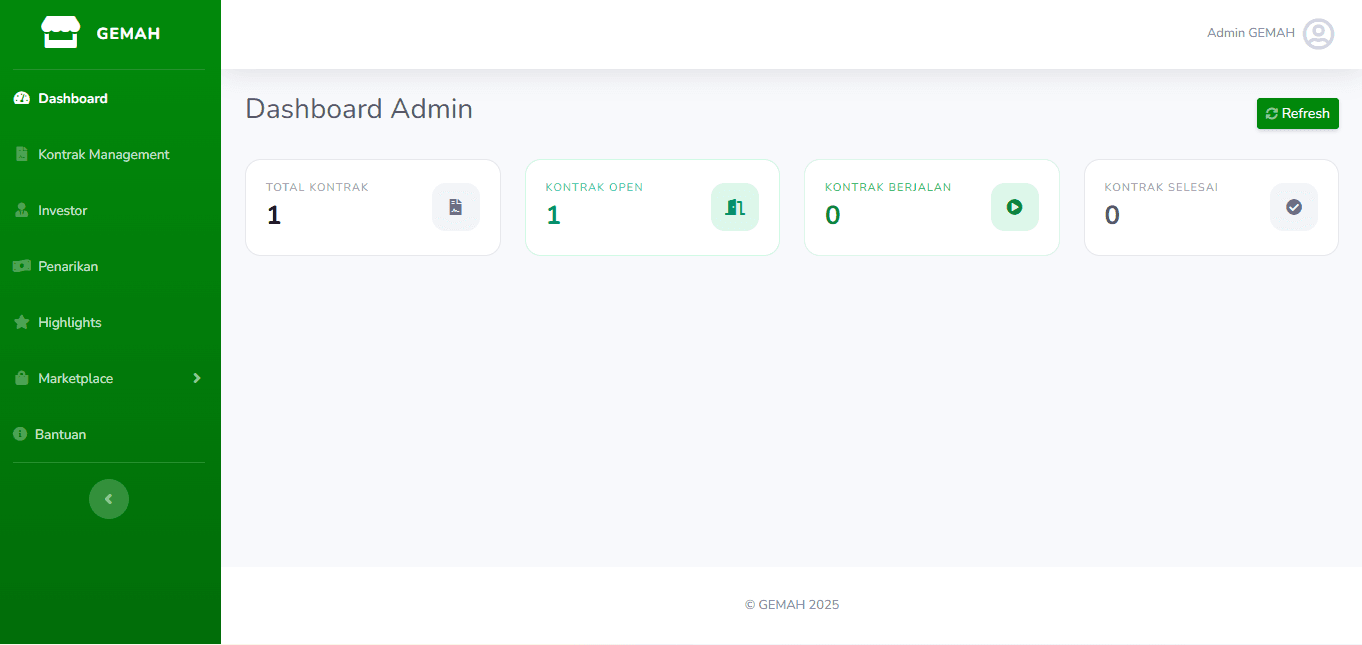Open the Admin GEMAH user dropdown
1362x645 pixels.
click(1250, 33)
